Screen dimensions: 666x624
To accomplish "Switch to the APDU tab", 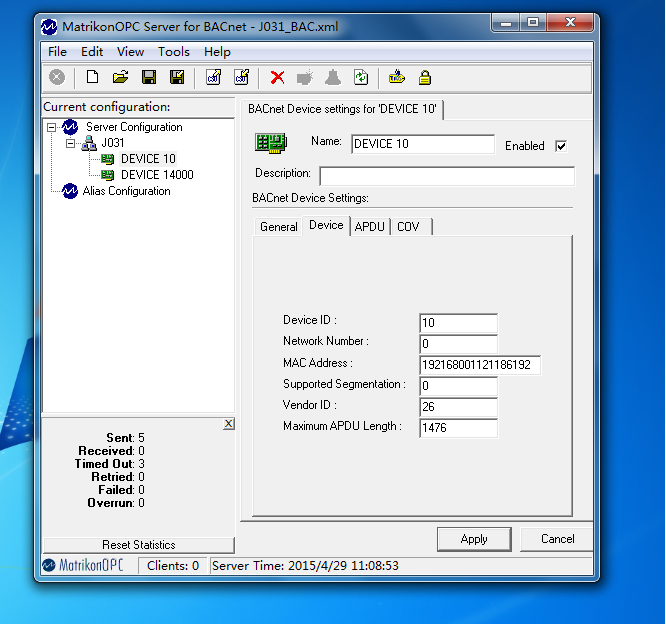I will [x=370, y=227].
